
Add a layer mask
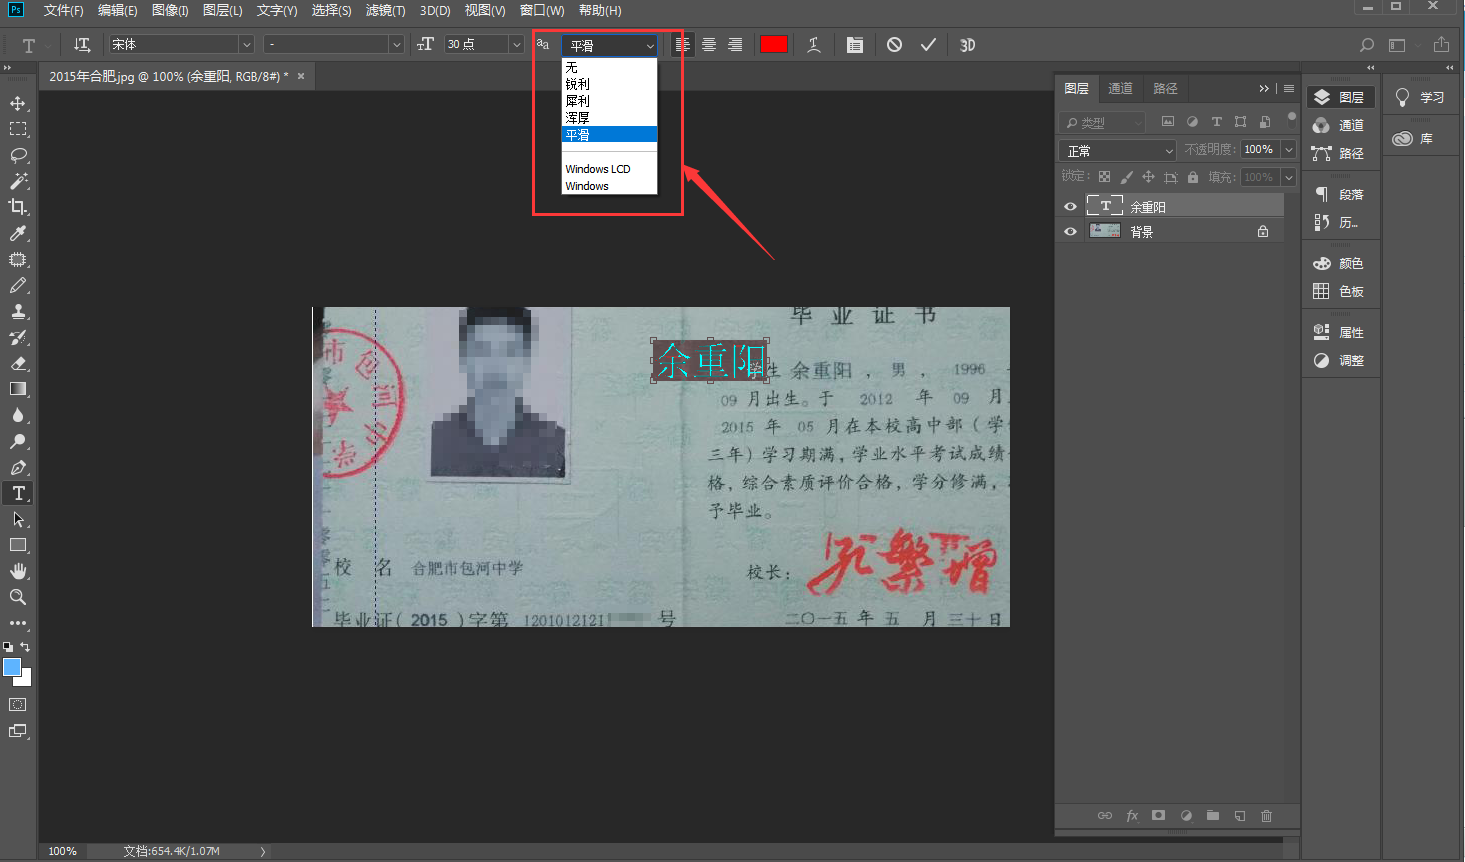pyautogui.click(x=1158, y=816)
